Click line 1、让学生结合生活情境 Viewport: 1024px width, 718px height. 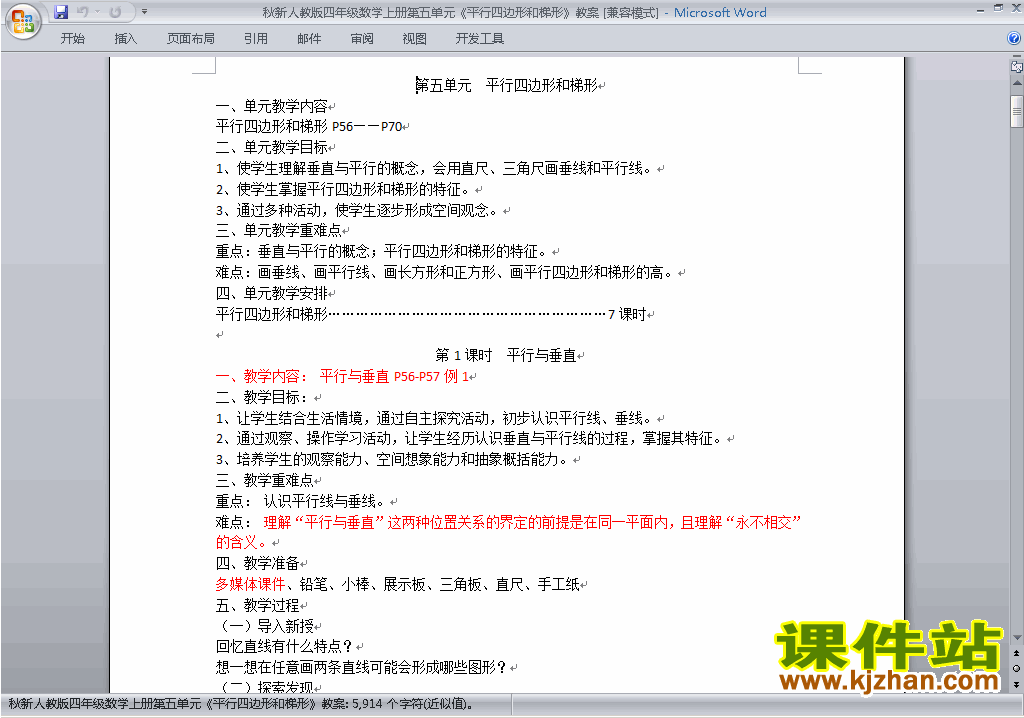(436, 418)
